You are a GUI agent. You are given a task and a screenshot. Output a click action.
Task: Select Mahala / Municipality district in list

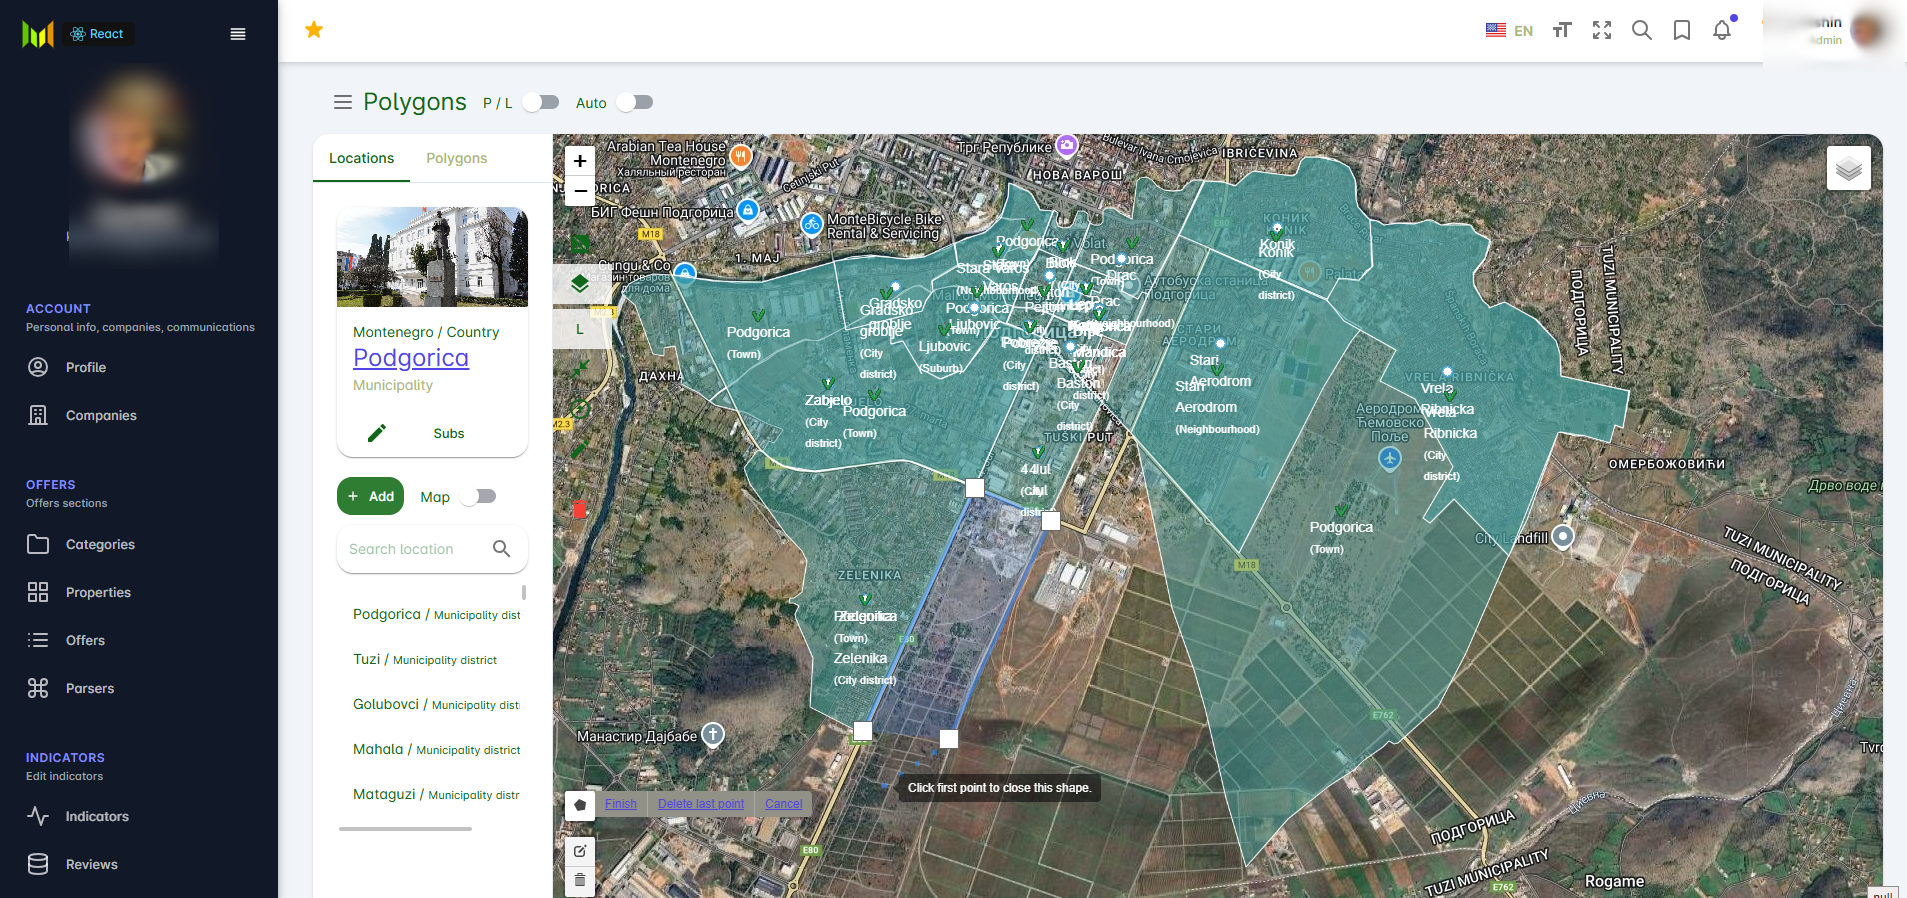tap(436, 750)
